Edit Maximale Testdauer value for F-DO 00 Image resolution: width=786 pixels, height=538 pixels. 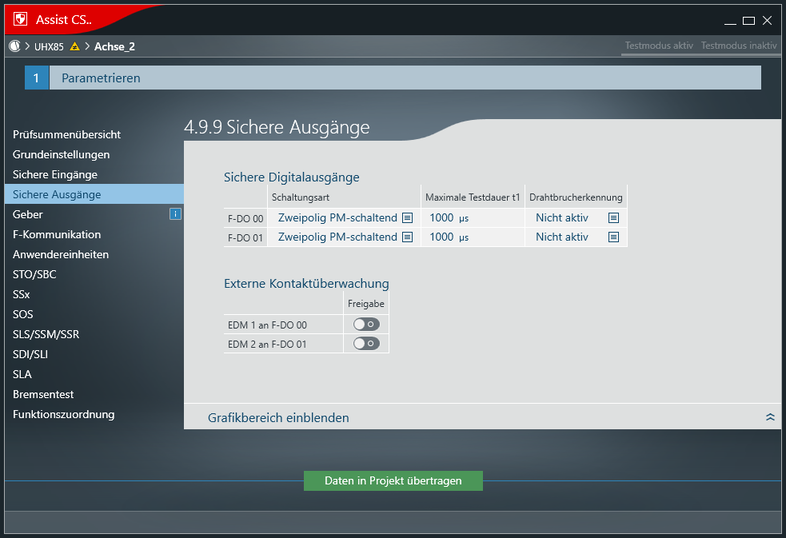441,217
